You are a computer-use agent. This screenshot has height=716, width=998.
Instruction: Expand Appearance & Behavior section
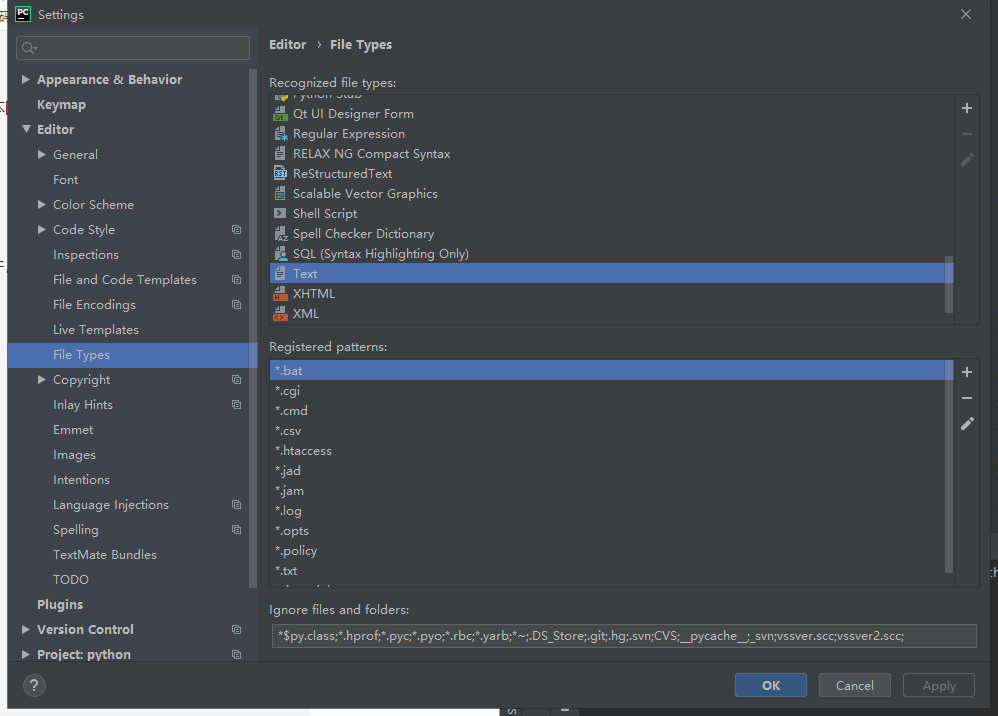coord(25,80)
